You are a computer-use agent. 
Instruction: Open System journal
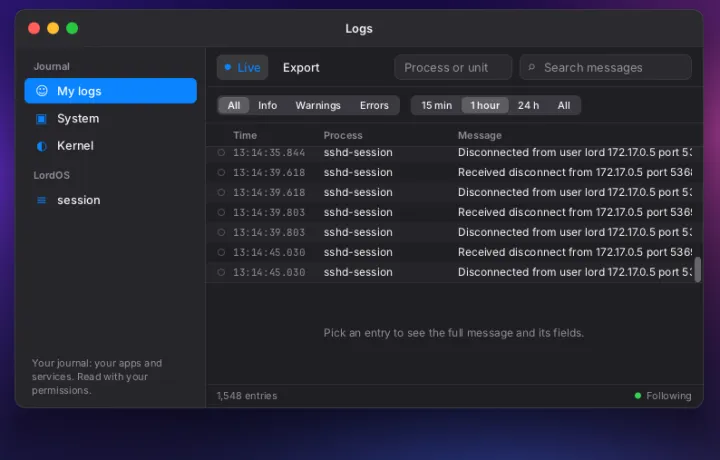point(111,119)
